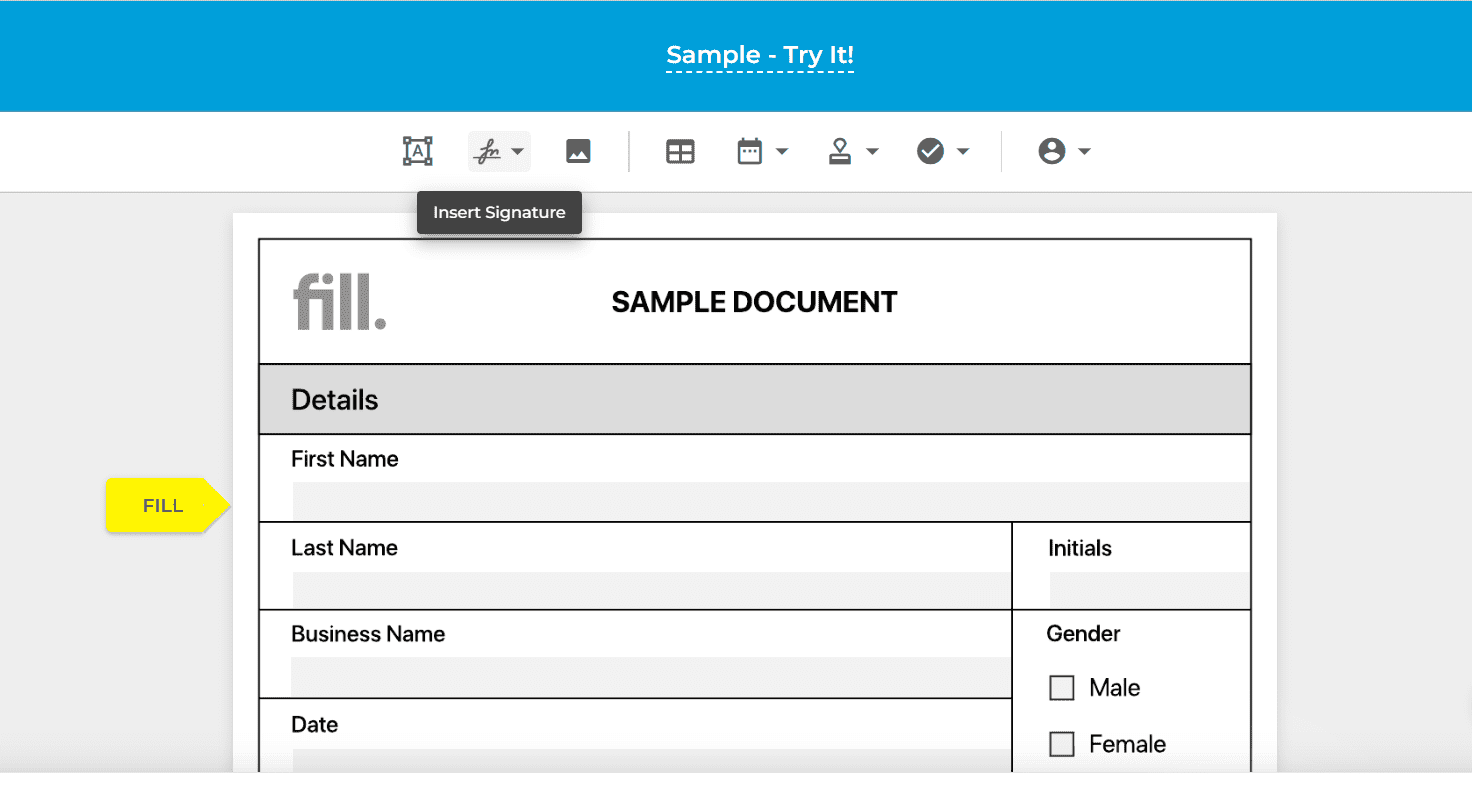
Task: Click the Date label
Action: click(x=315, y=724)
